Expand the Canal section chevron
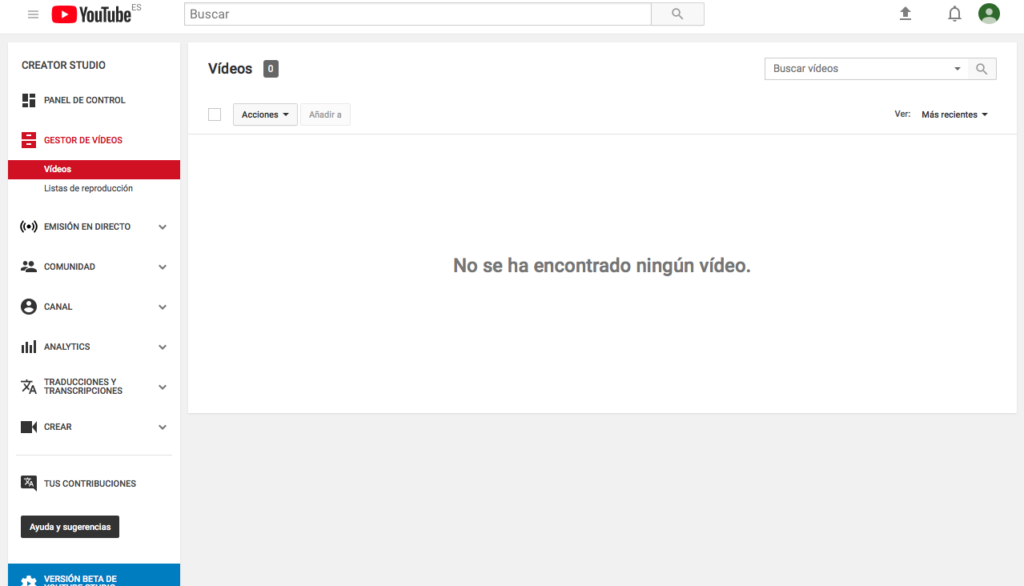The height and width of the screenshot is (586, 1024). coord(162,306)
